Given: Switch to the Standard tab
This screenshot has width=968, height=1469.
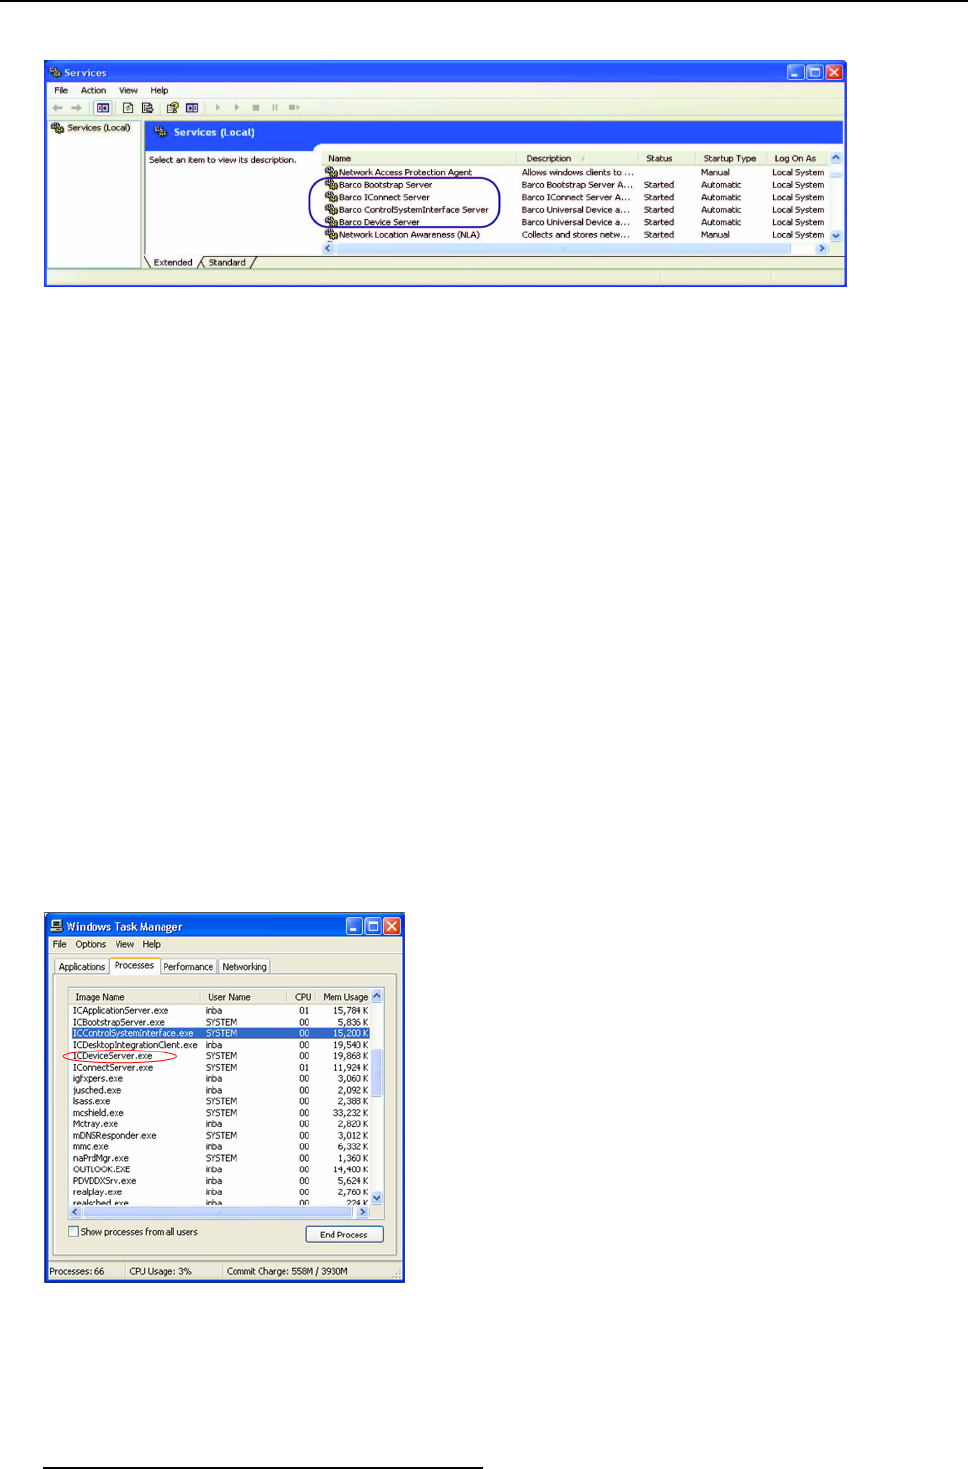Looking at the screenshot, I should (x=227, y=263).
